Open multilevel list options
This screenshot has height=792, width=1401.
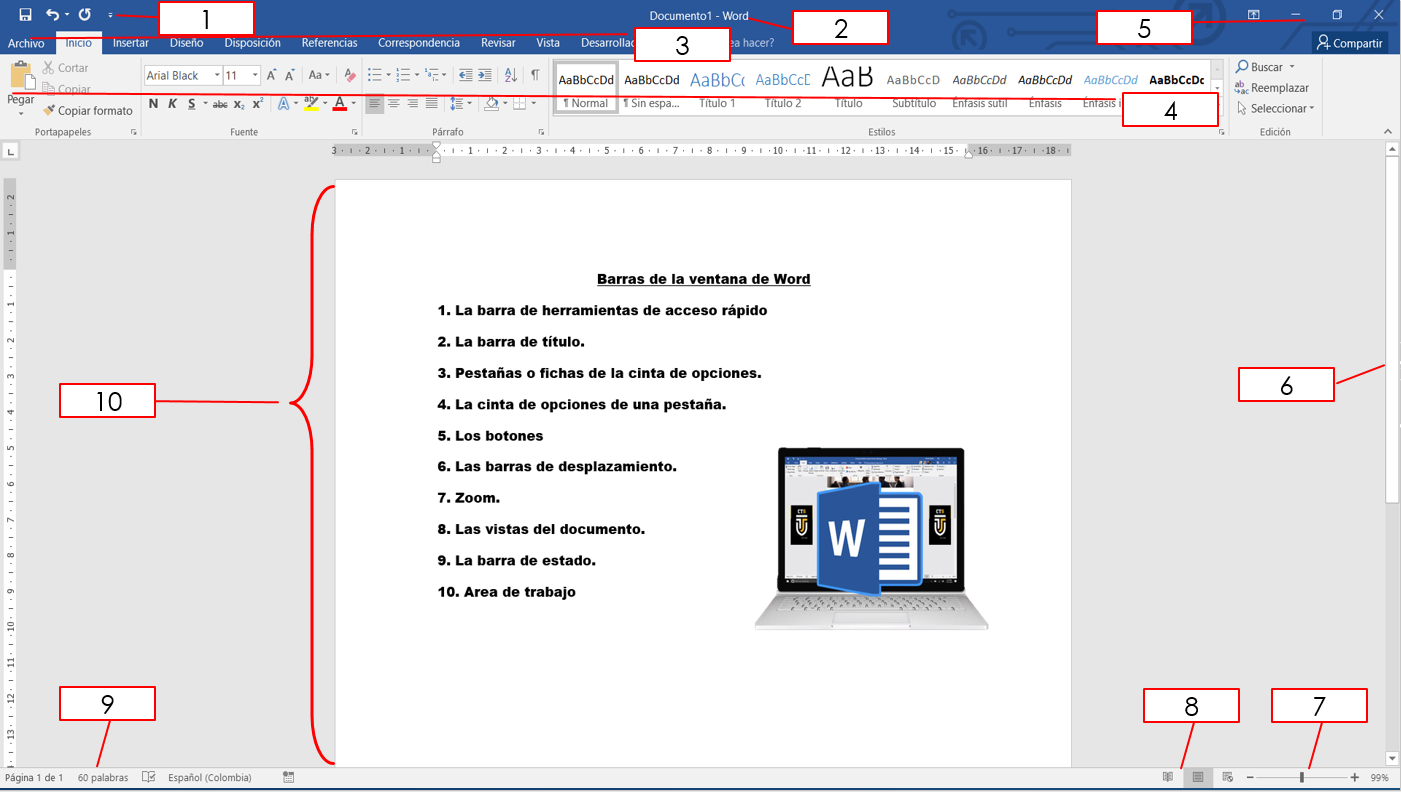pos(434,75)
